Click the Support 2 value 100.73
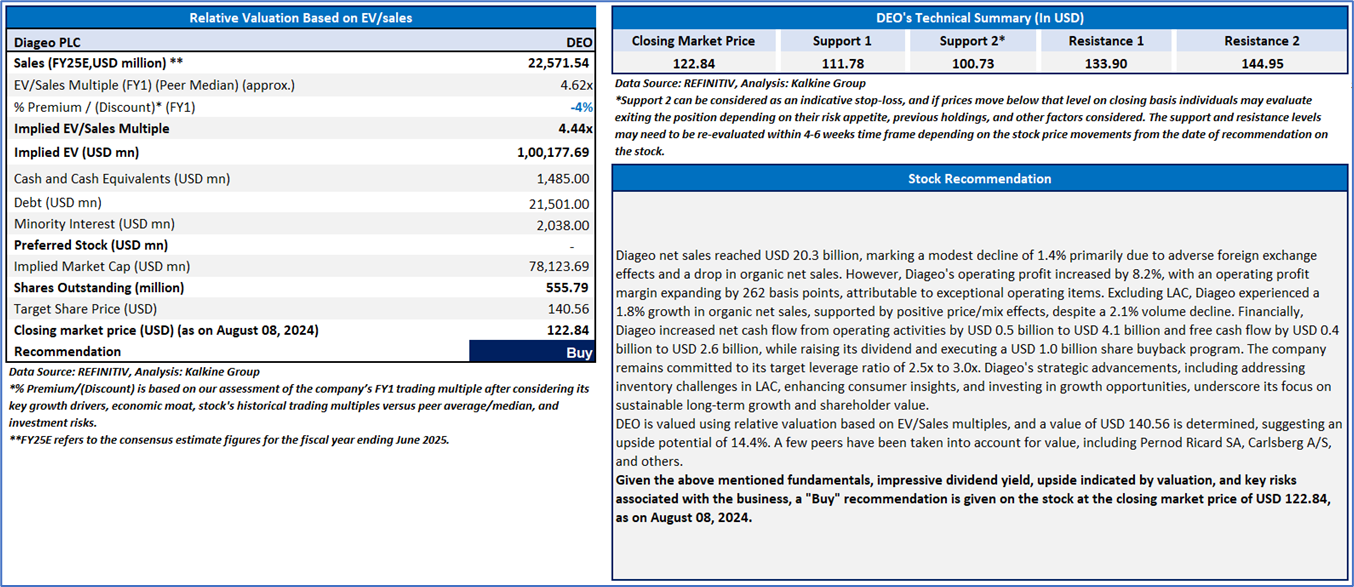Viewport: 1354px width, 587px height. pyautogui.click(x=974, y=64)
